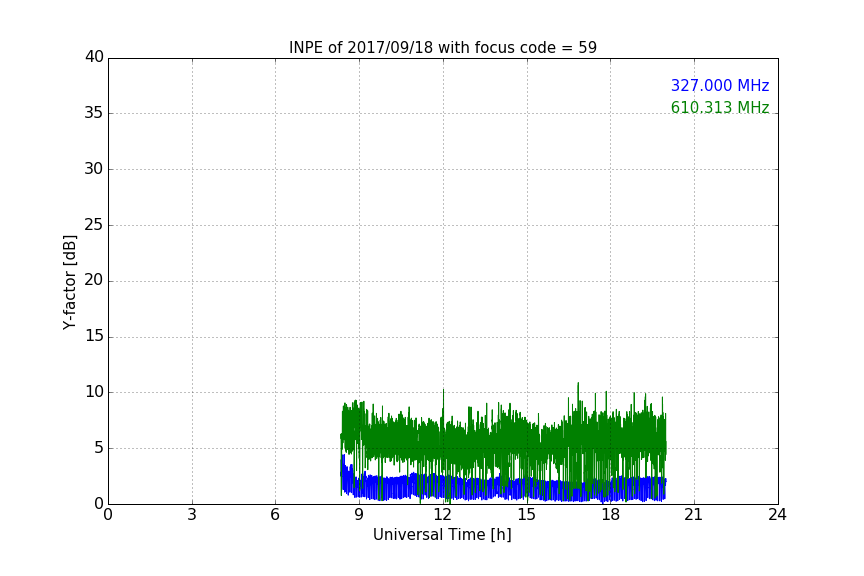Click y-axis tick label '10'
The image size is (864, 576).
pyautogui.click(x=94, y=392)
